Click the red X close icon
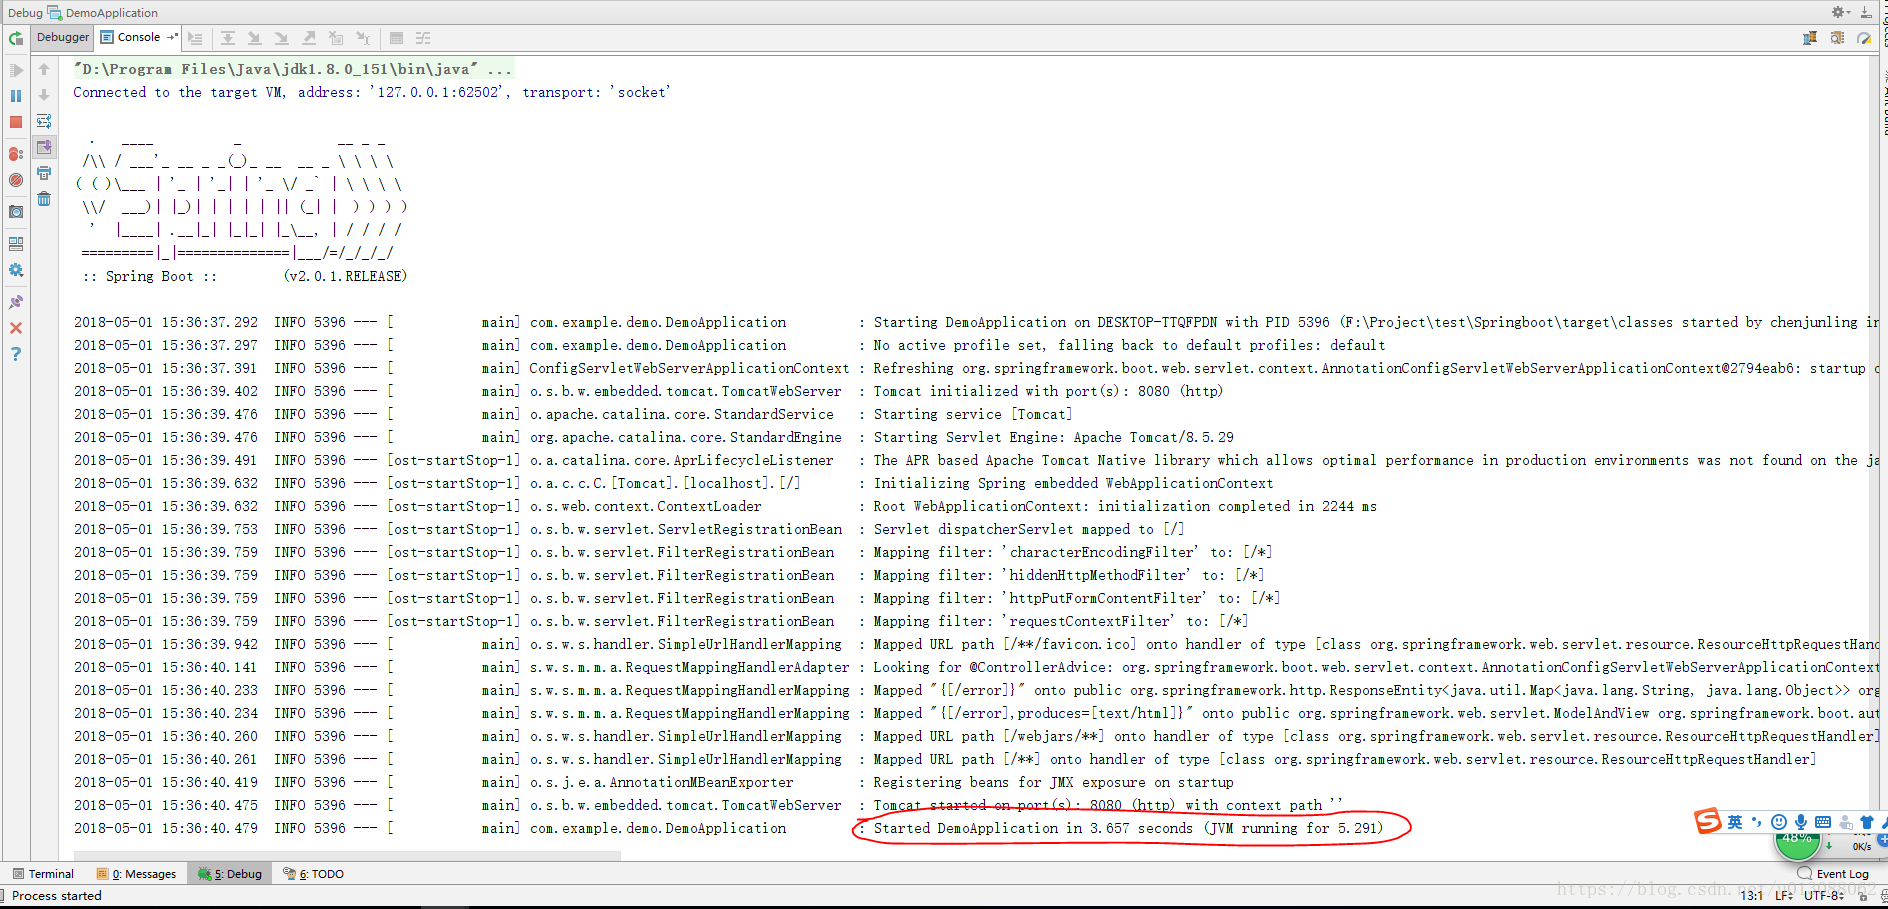 16,328
